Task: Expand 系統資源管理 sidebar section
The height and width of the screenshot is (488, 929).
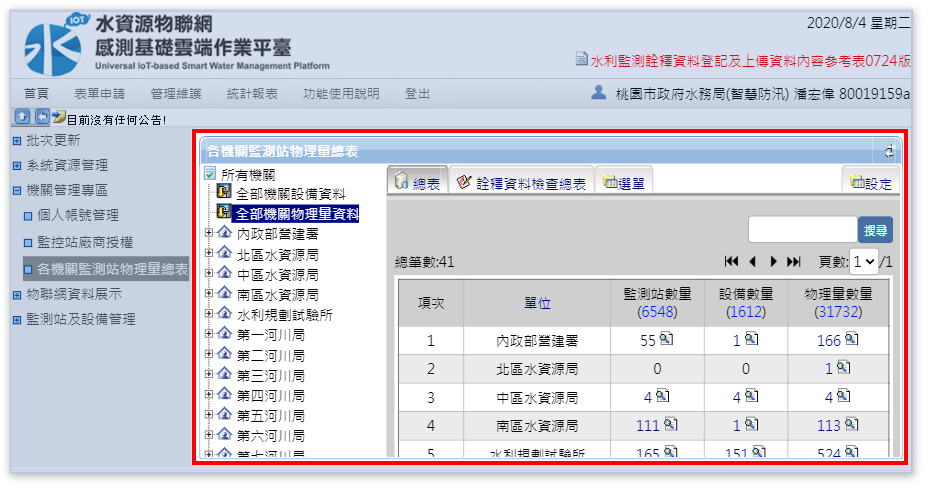Action: pyautogui.click(x=17, y=166)
